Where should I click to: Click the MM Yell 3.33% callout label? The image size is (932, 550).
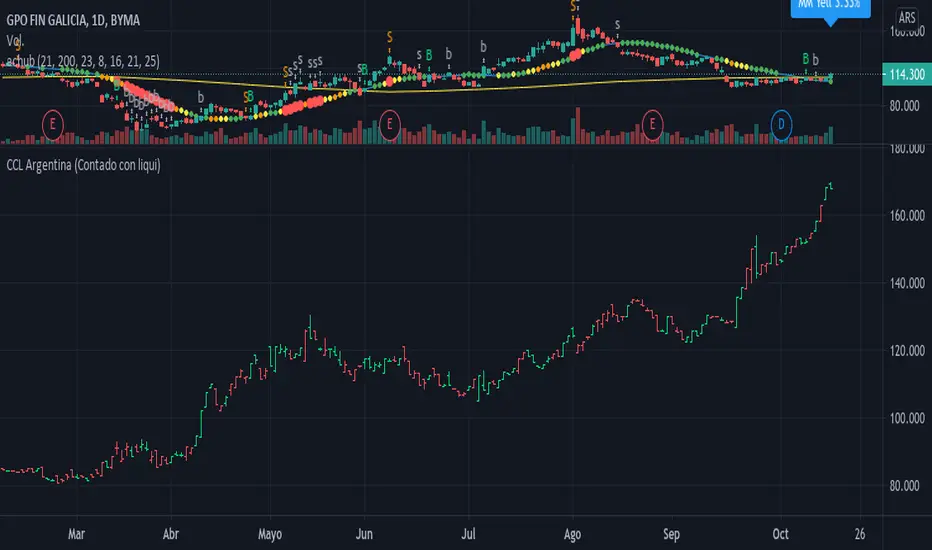click(830, 6)
